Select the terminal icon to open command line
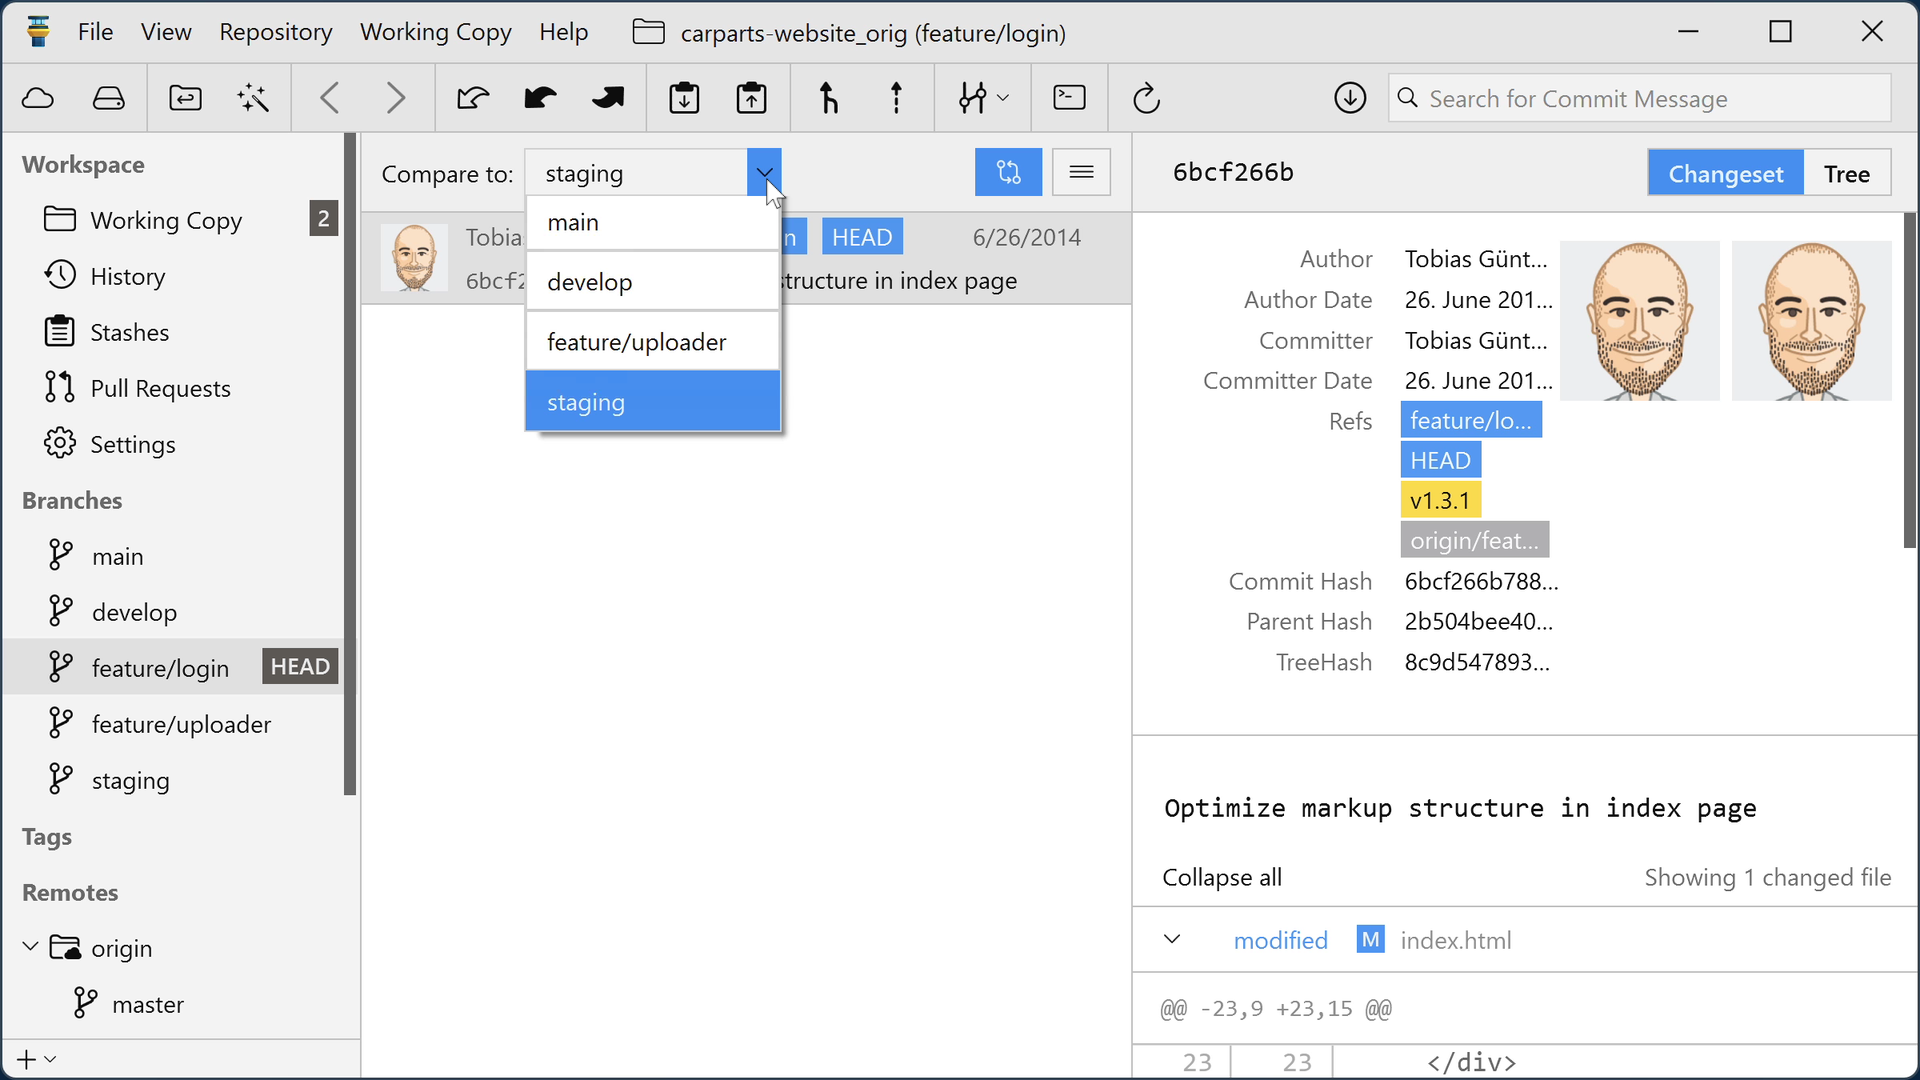 click(x=1069, y=98)
